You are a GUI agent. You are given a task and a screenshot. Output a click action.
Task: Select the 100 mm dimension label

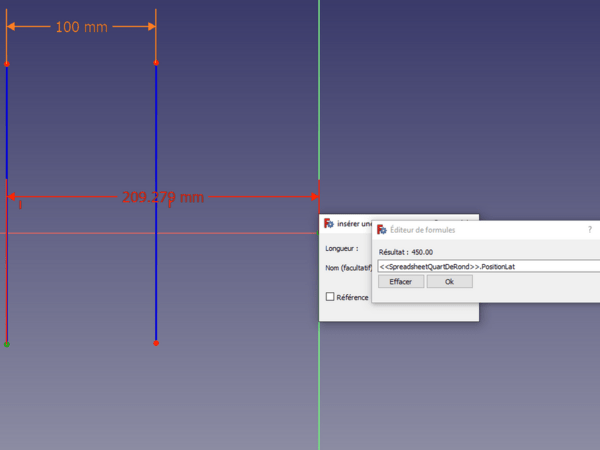click(81, 27)
